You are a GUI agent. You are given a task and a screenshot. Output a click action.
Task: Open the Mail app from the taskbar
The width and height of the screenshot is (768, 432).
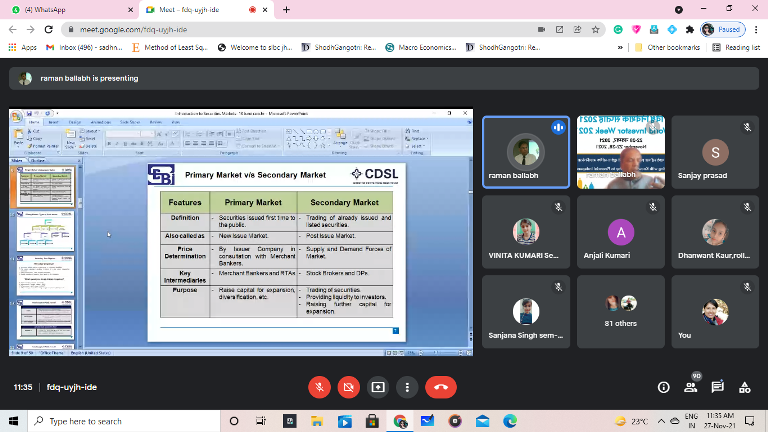click(482, 421)
